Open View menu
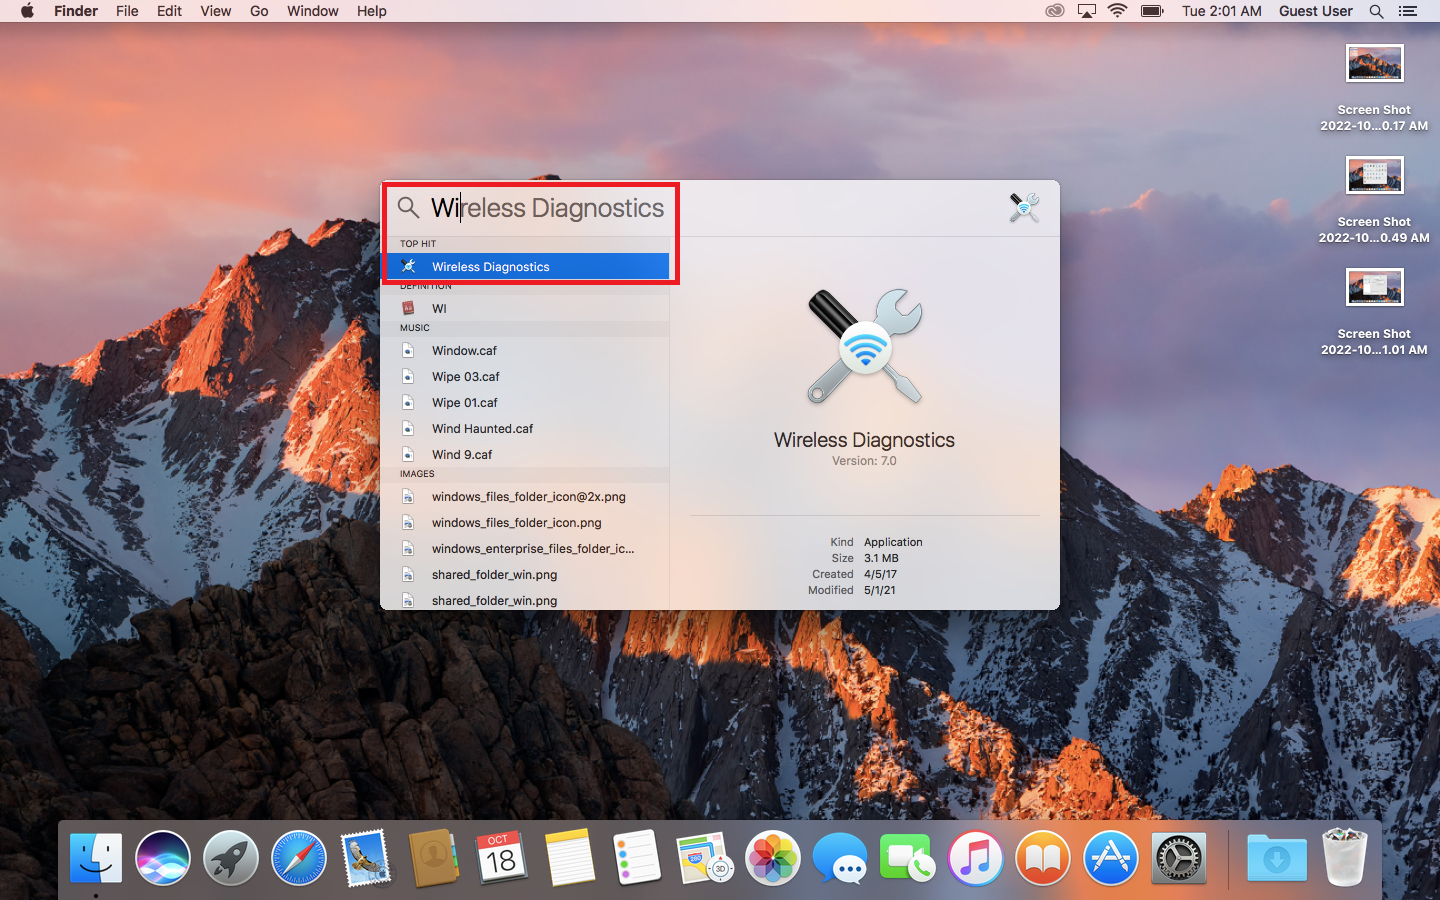 pos(216,11)
